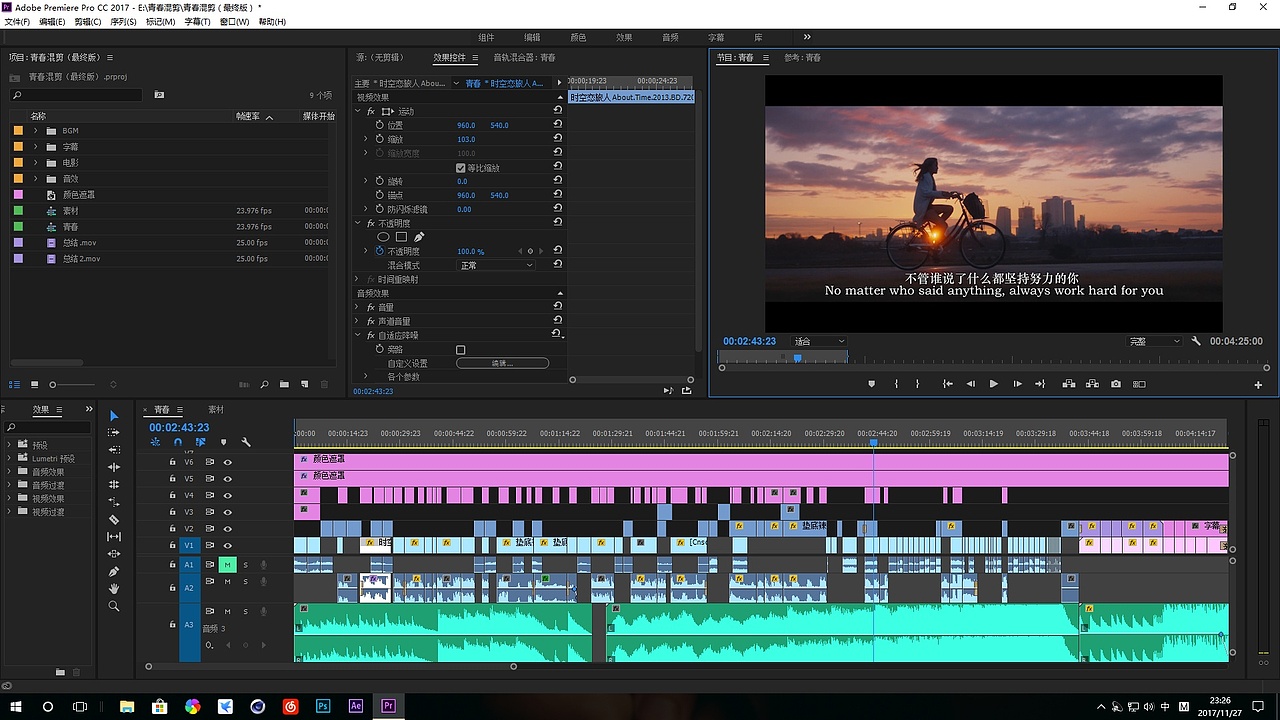
Task: Expand the Lumetri 预设 folder
Action: (x=10, y=458)
